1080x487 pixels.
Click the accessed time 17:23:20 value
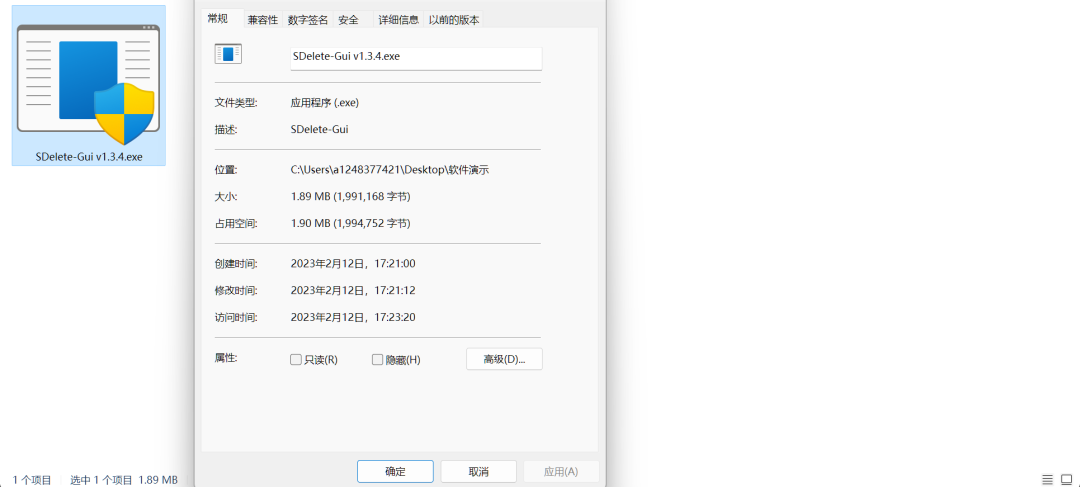pyautogui.click(x=353, y=318)
